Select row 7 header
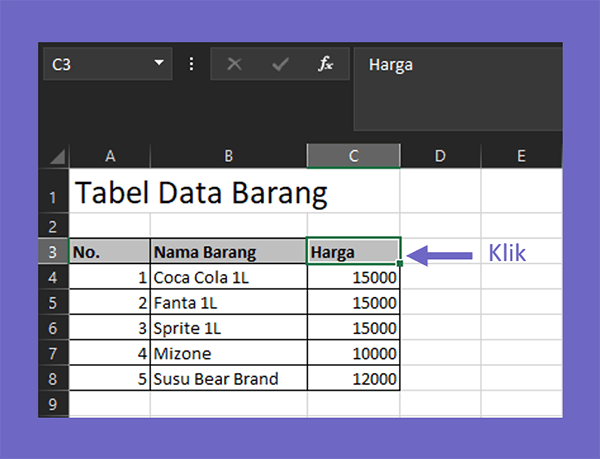This screenshot has height=459, width=600. coord(54,353)
